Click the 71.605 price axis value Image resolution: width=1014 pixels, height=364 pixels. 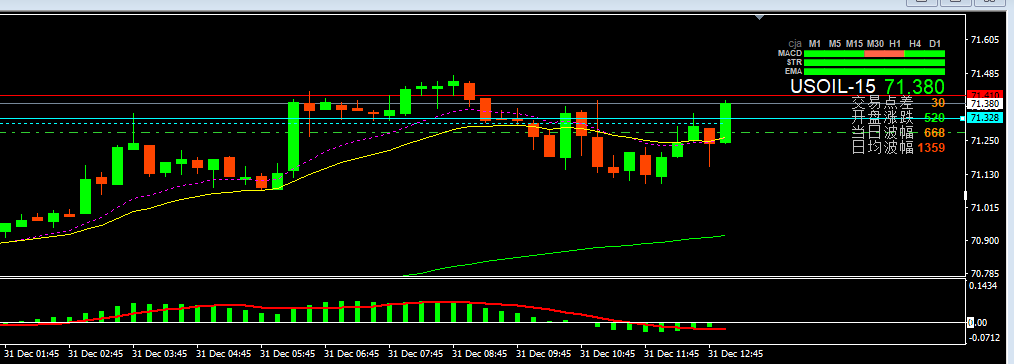(x=985, y=40)
